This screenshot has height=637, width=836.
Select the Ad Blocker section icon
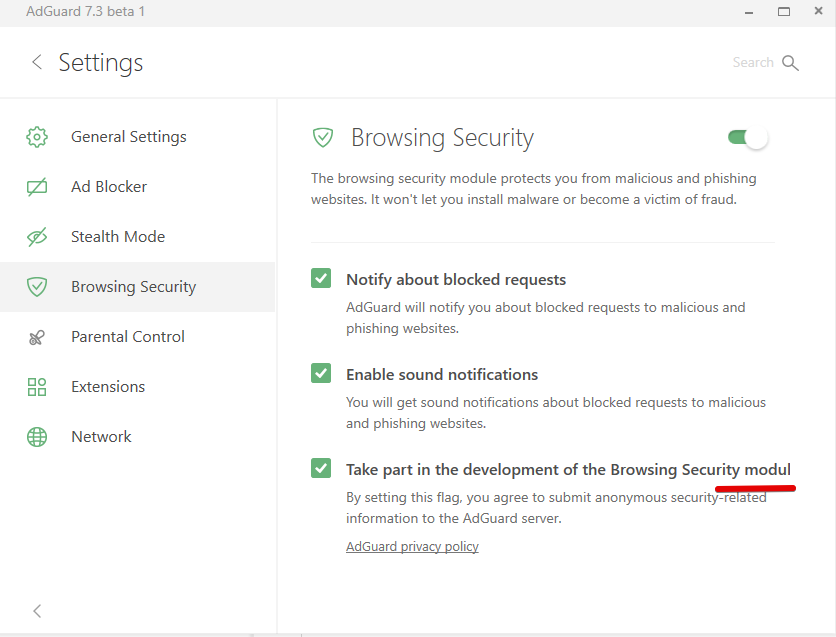[x=37, y=187]
